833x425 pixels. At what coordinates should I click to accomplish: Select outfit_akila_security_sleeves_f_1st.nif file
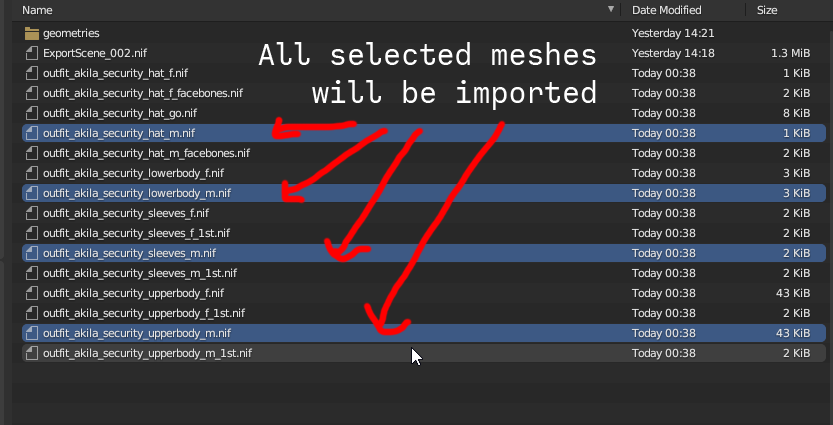(x=424, y=233)
